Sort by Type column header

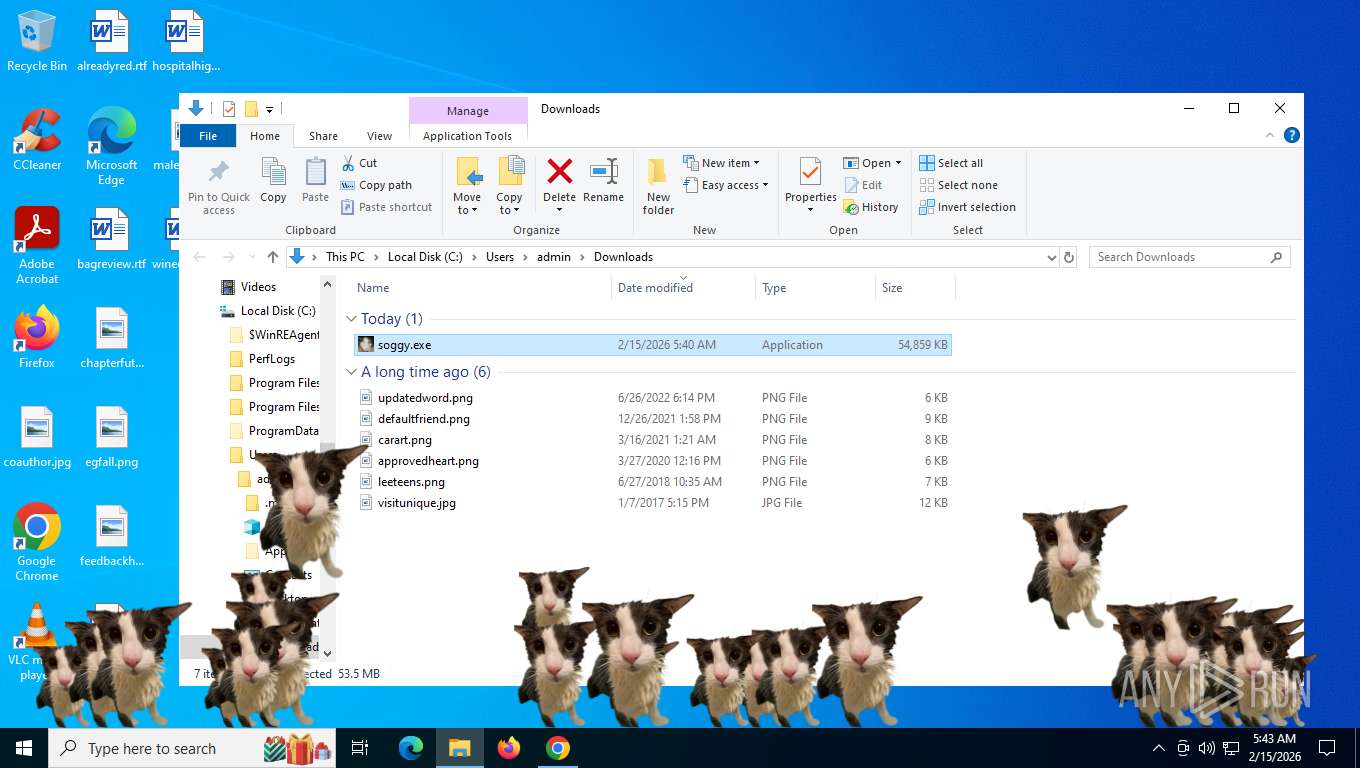pos(815,288)
